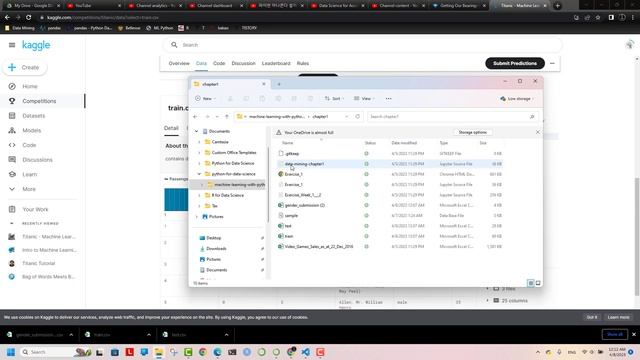Switch Explorer to details view layout
This screenshot has width=640, height=360.
531,283
